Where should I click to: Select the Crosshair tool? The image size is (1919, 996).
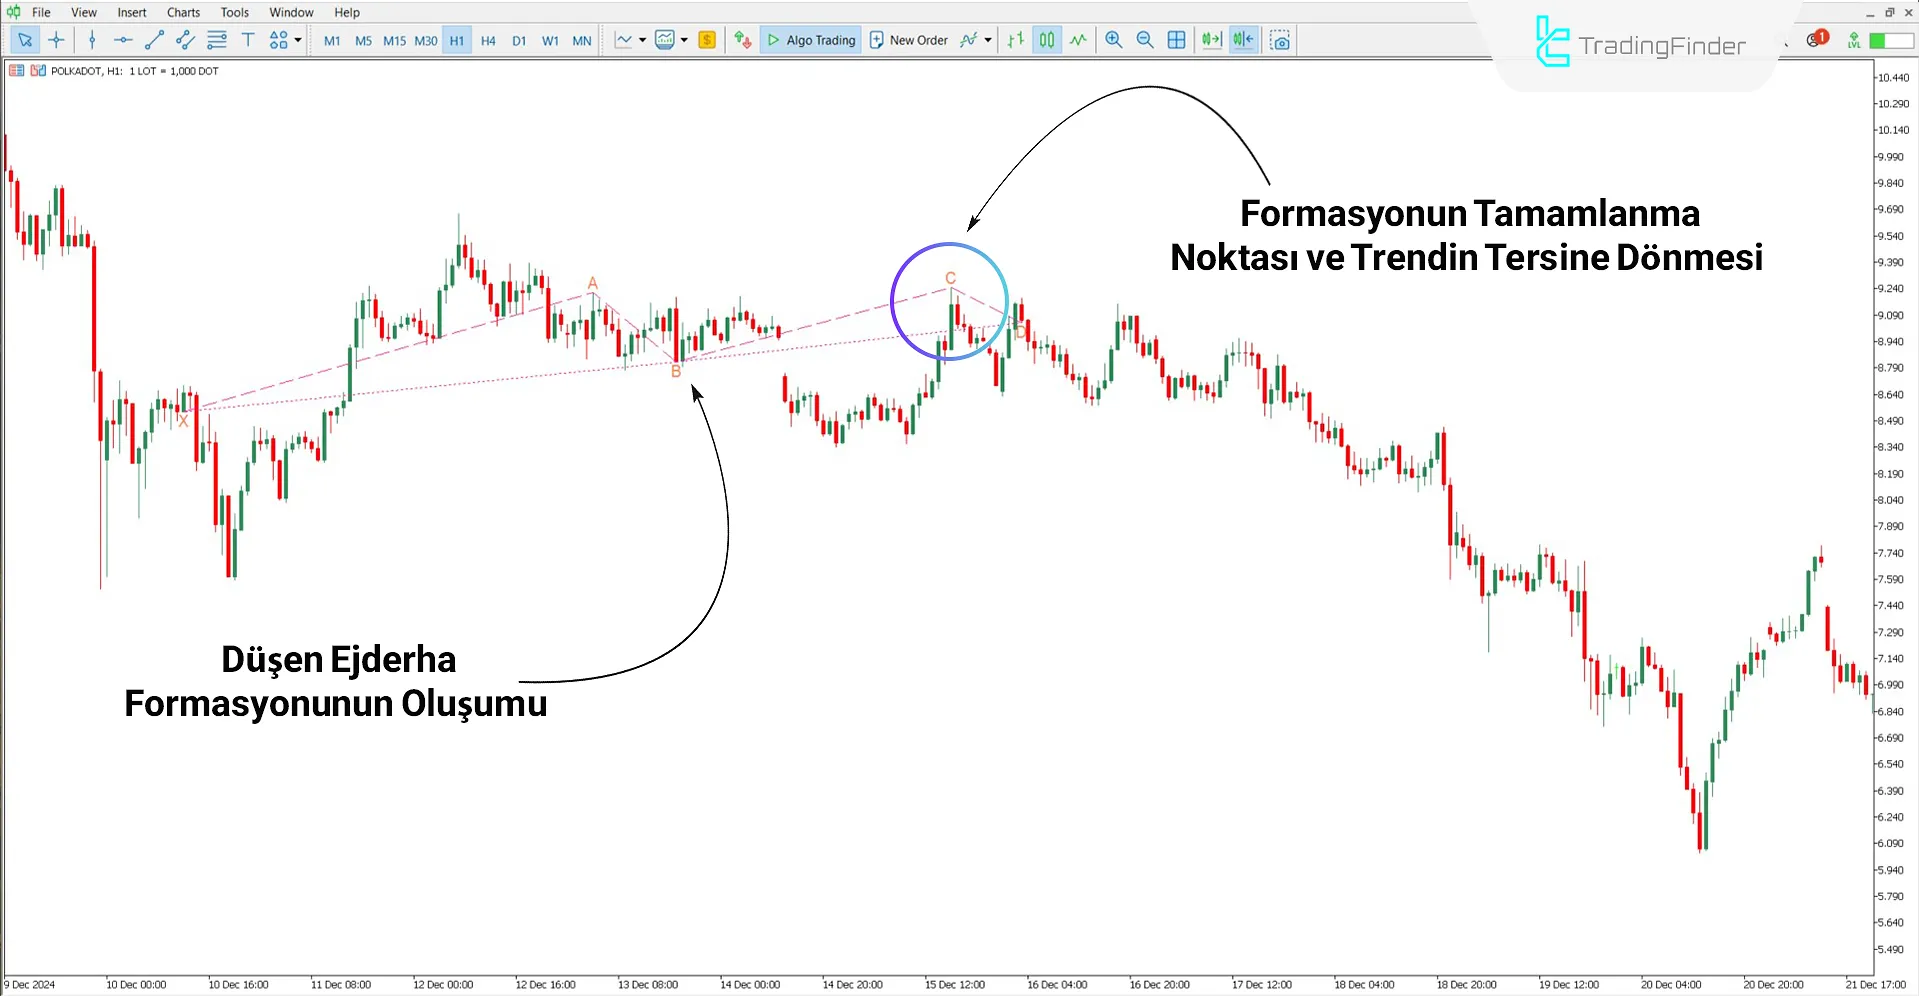57,40
